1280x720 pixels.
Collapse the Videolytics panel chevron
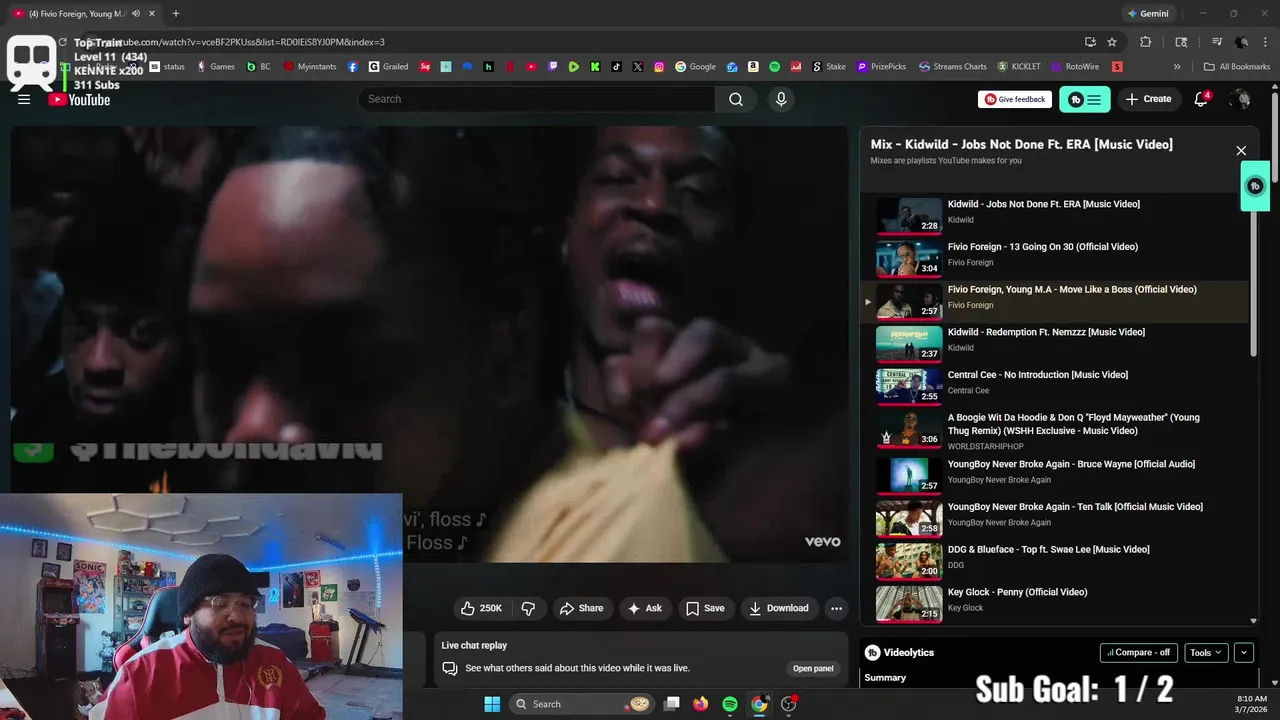tap(1244, 653)
